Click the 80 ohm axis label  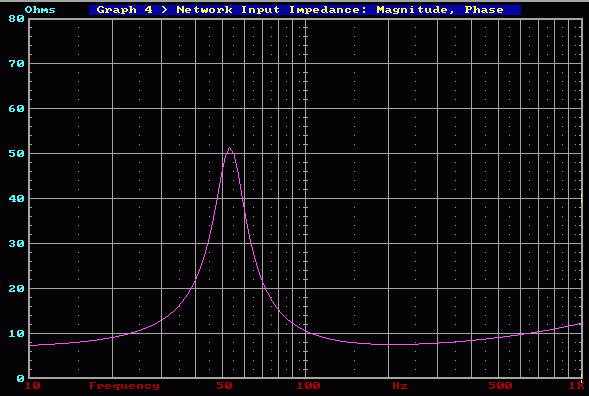click(x=17, y=18)
